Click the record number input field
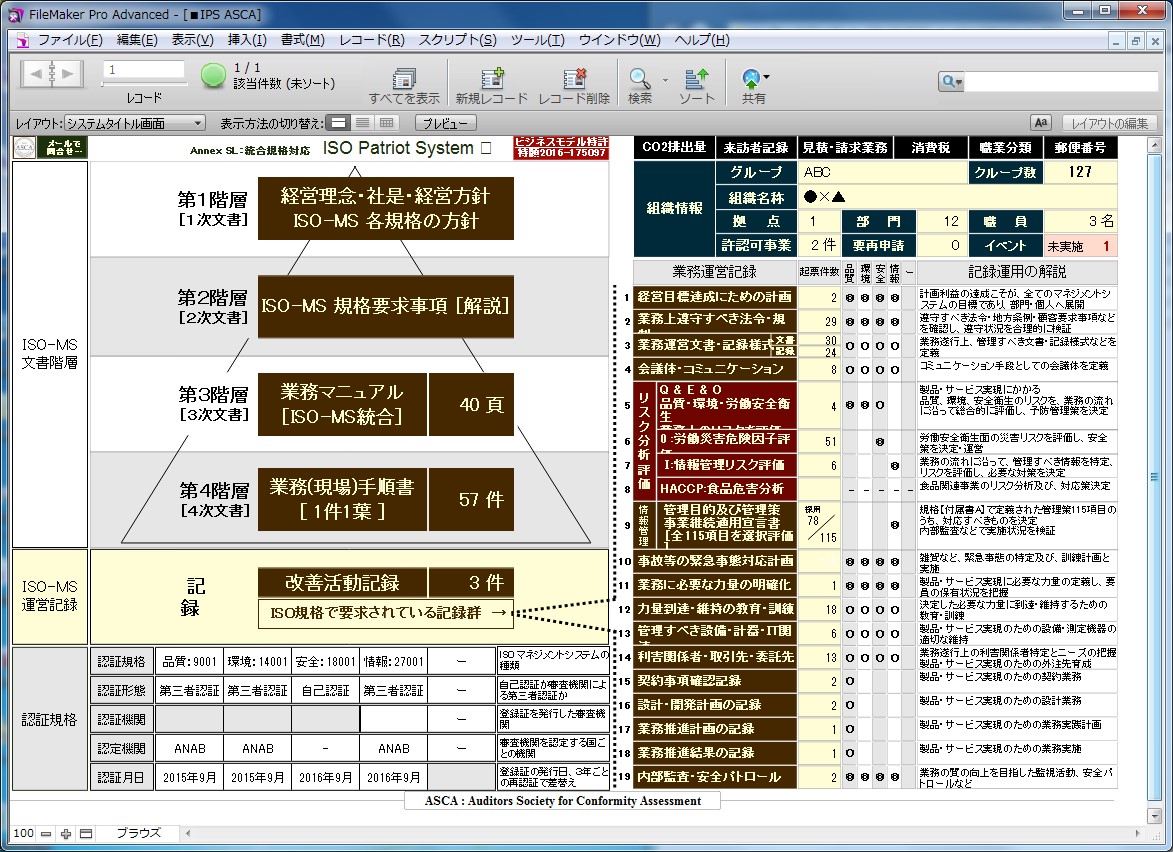The image size is (1173, 852). point(143,70)
